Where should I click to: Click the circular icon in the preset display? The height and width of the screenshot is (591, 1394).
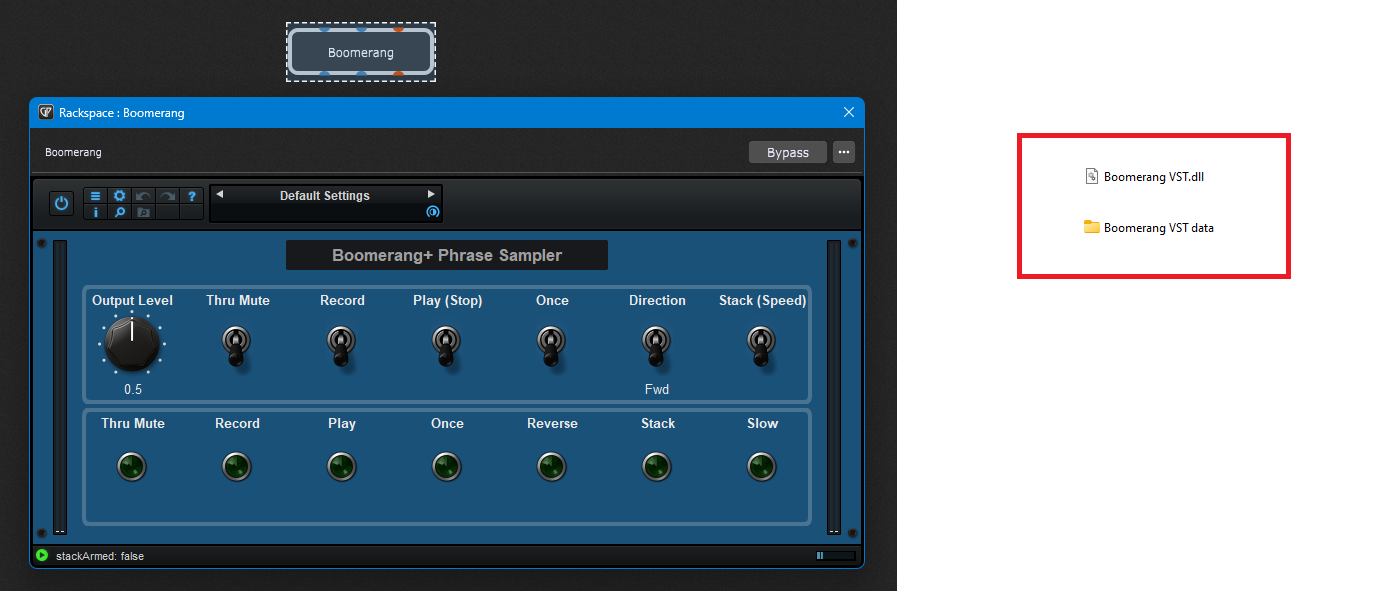pos(432,212)
